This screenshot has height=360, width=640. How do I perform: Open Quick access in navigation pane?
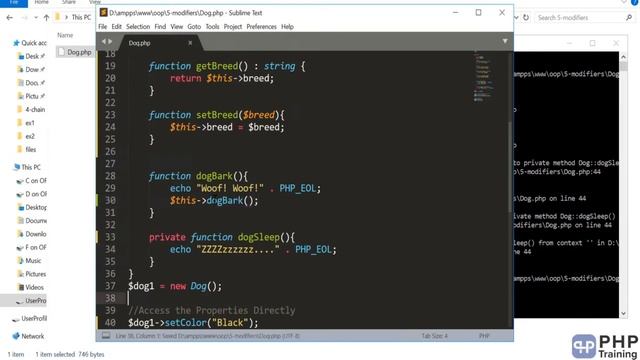(30, 43)
